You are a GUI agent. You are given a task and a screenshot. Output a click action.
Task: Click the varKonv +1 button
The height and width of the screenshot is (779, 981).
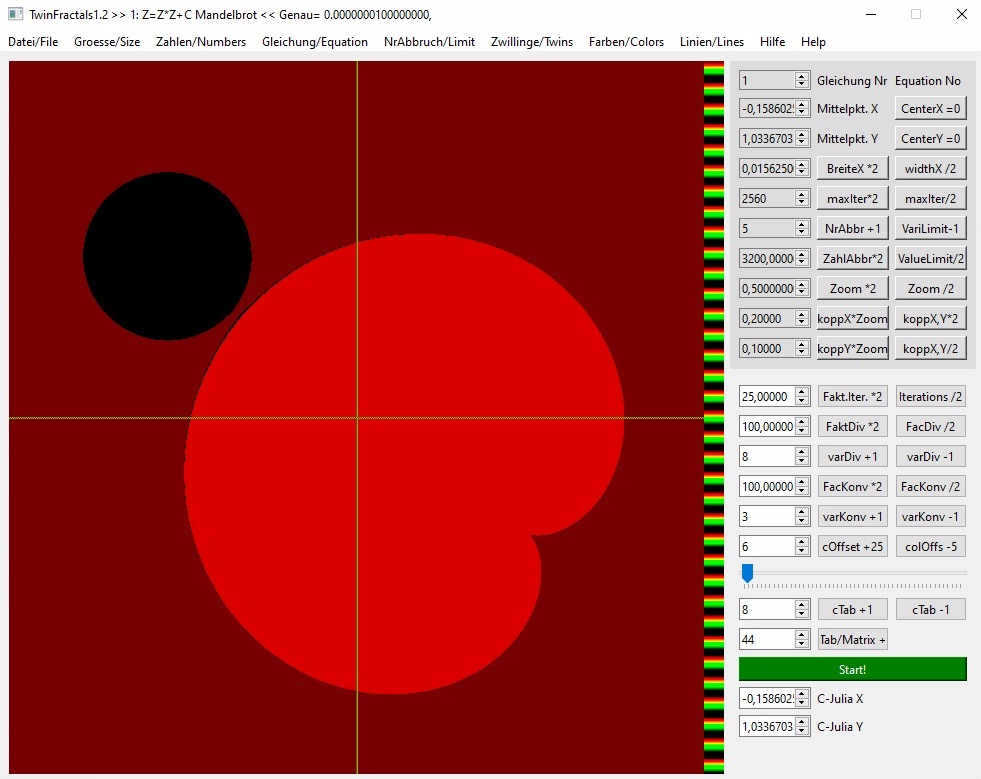coord(852,517)
